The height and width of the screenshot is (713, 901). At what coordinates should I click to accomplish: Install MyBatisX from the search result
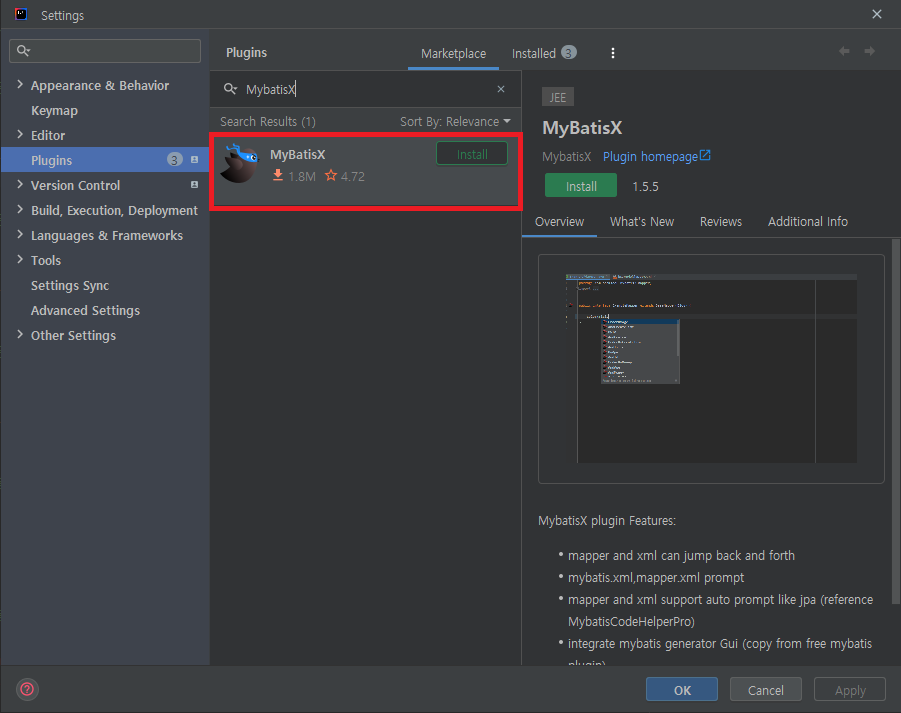[472, 154]
